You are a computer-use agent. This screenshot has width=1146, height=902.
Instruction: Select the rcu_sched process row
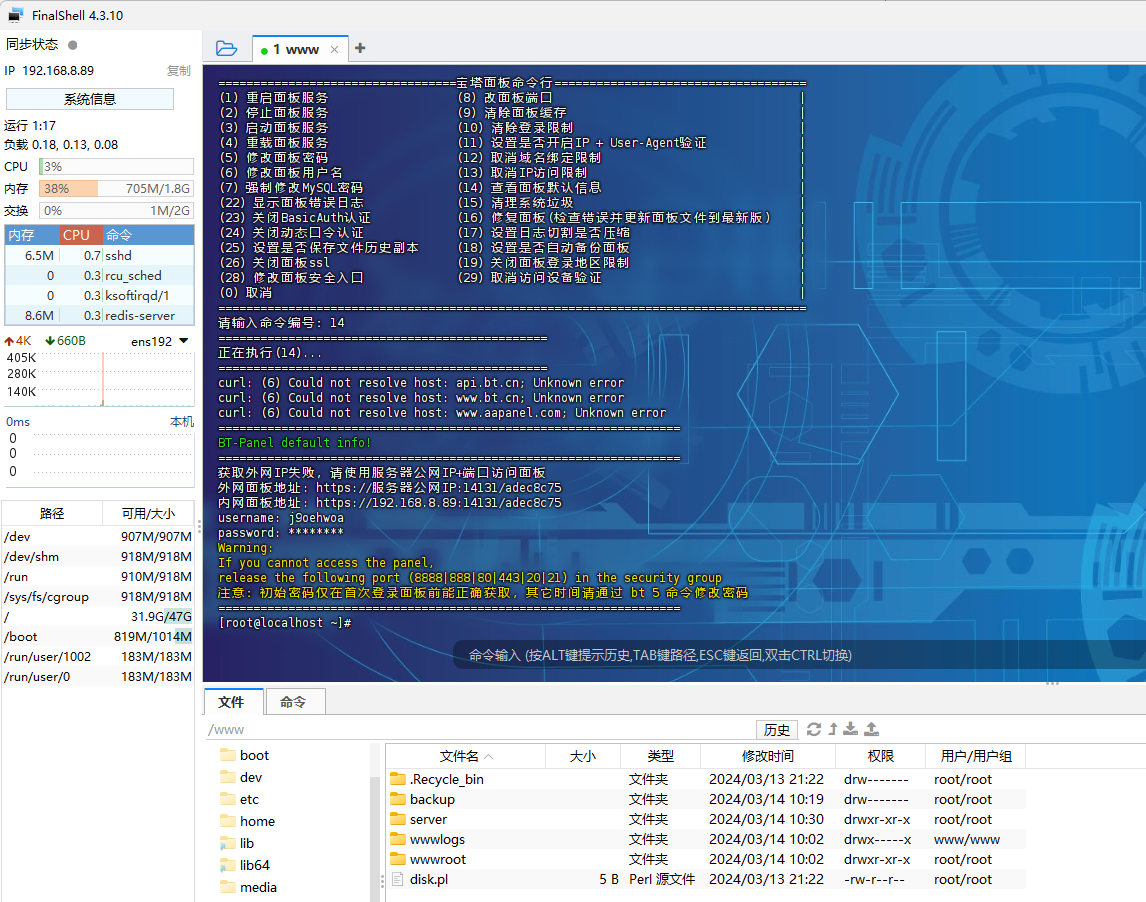click(x=99, y=276)
